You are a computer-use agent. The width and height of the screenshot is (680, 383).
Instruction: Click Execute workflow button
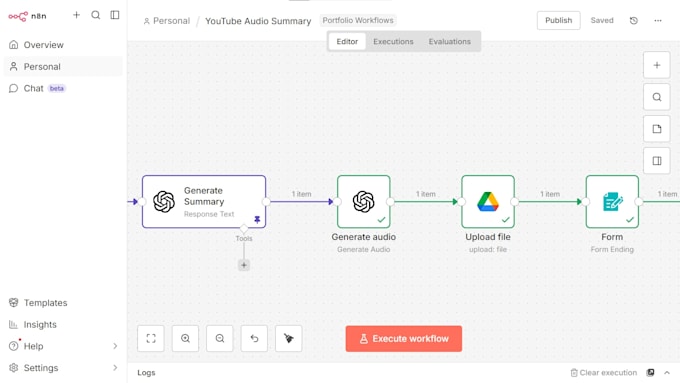coord(404,339)
